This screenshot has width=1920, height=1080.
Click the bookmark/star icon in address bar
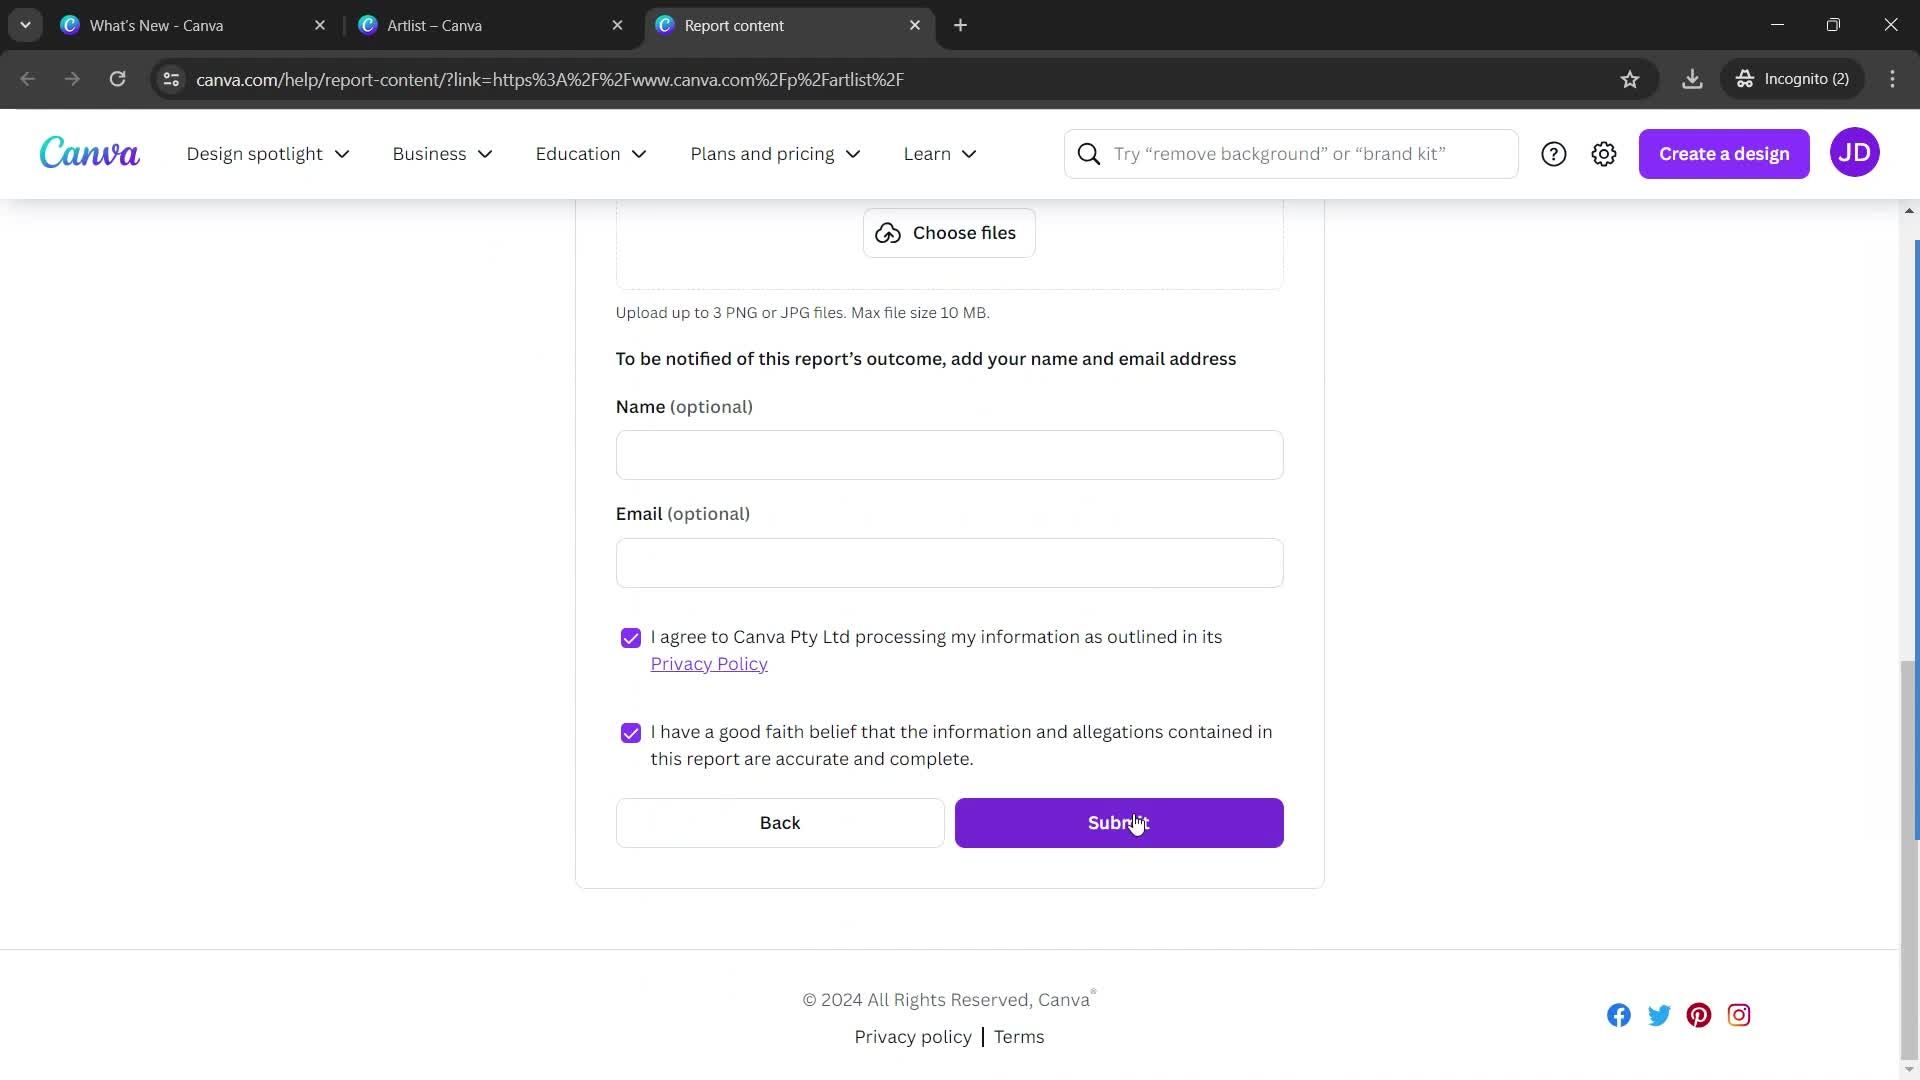point(1631,79)
